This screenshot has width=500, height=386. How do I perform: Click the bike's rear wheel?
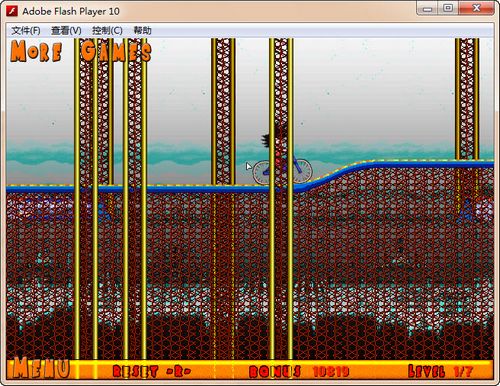[265, 172]
